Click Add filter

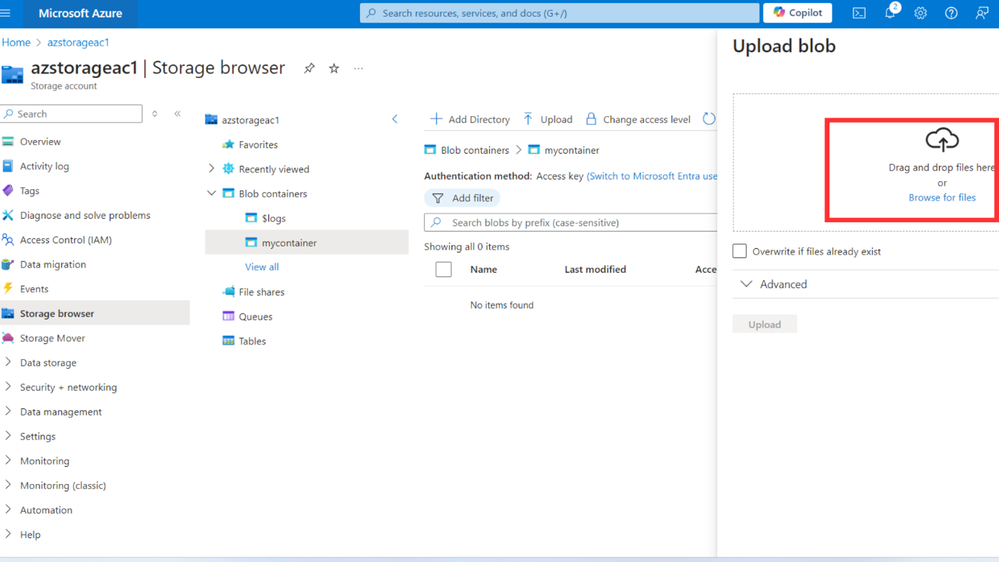pyautogui.click(x=463, y=198)
